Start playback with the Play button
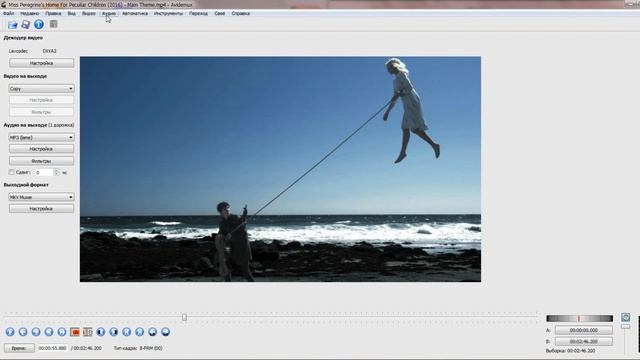This screenshot has width=640, height=360. click(10, 332)
